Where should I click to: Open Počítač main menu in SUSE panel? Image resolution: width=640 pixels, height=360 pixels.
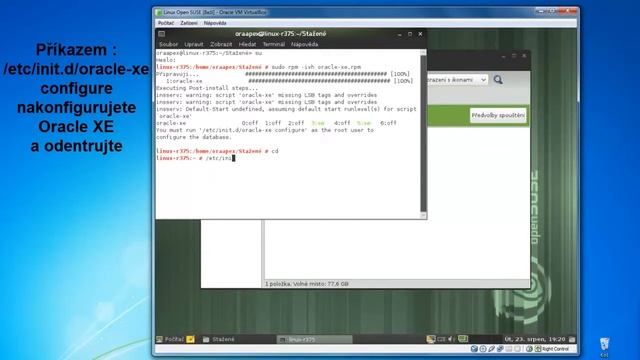coord(171,339)
